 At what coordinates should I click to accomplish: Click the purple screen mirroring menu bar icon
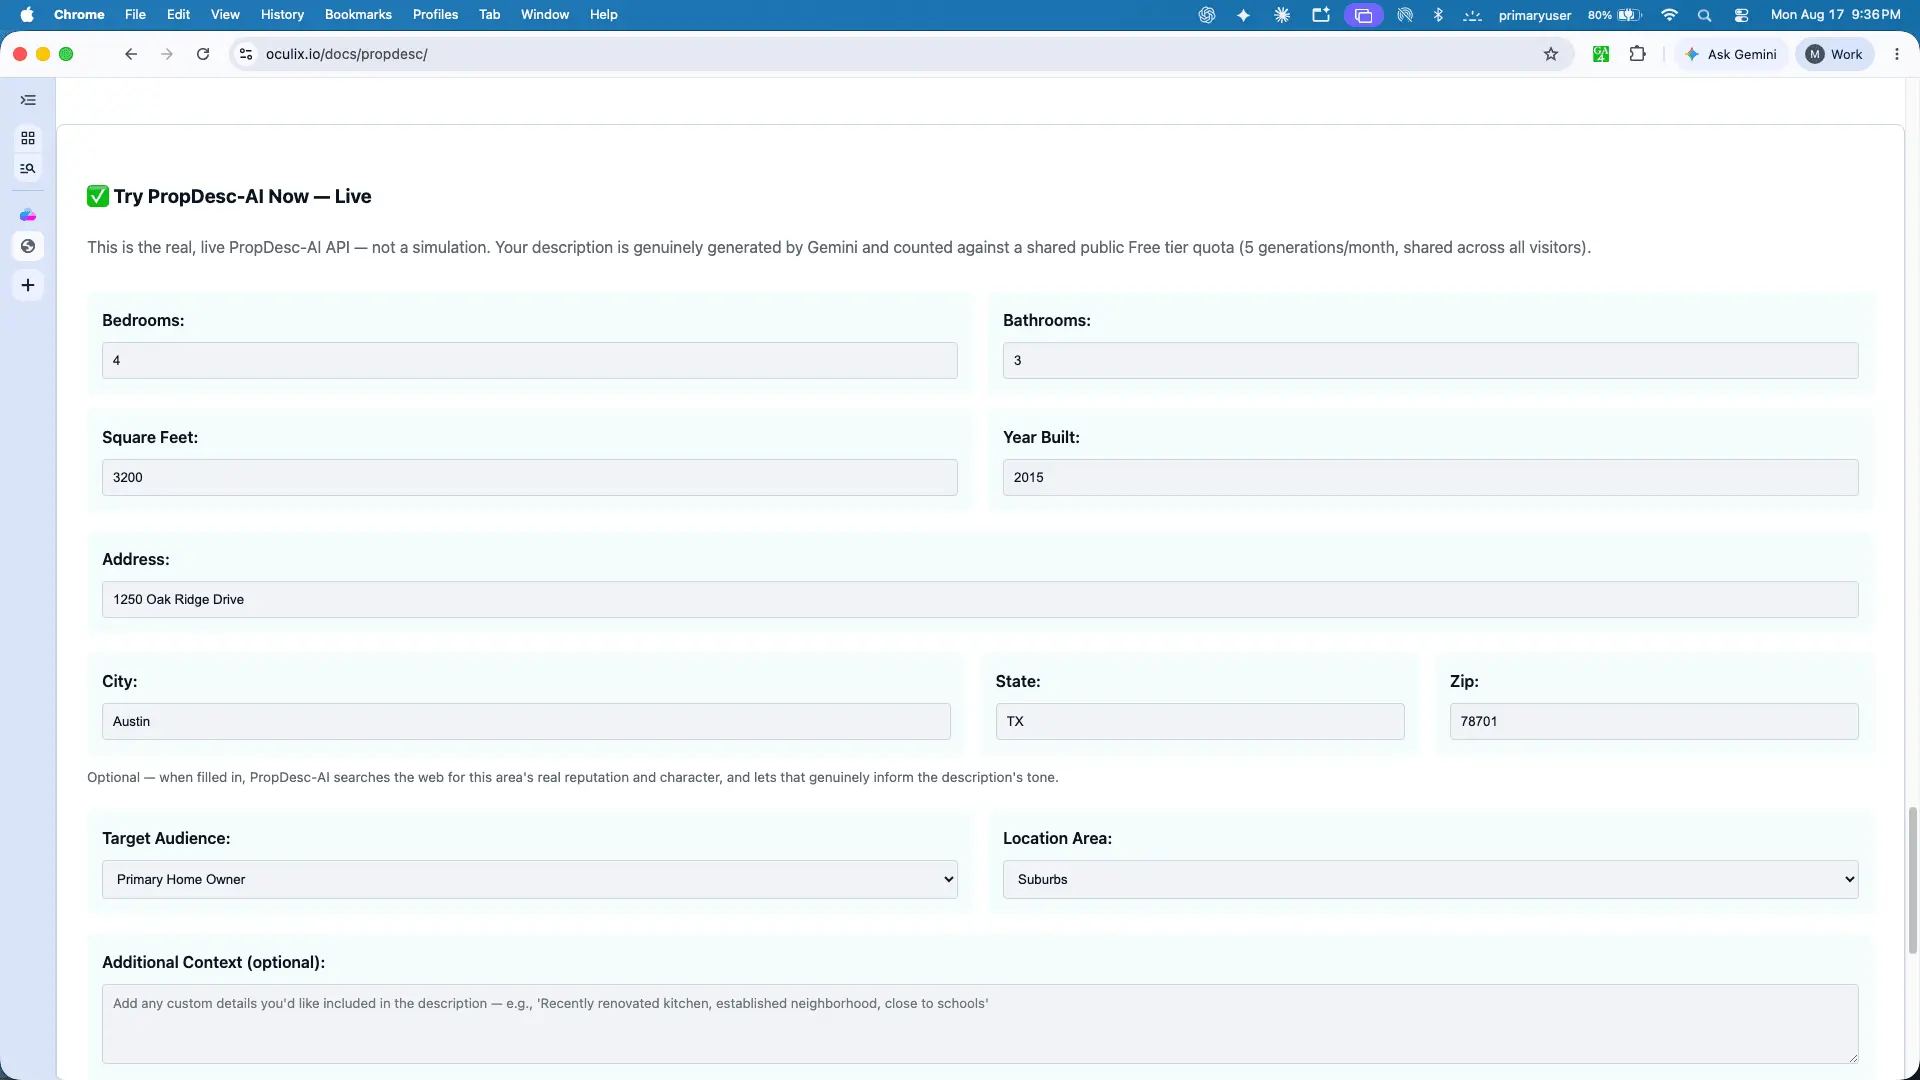click(x=1363, y=15)
